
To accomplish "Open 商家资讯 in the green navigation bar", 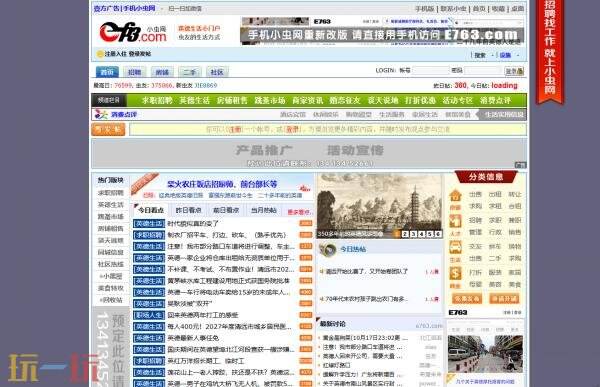I will (x=307, y=101).
